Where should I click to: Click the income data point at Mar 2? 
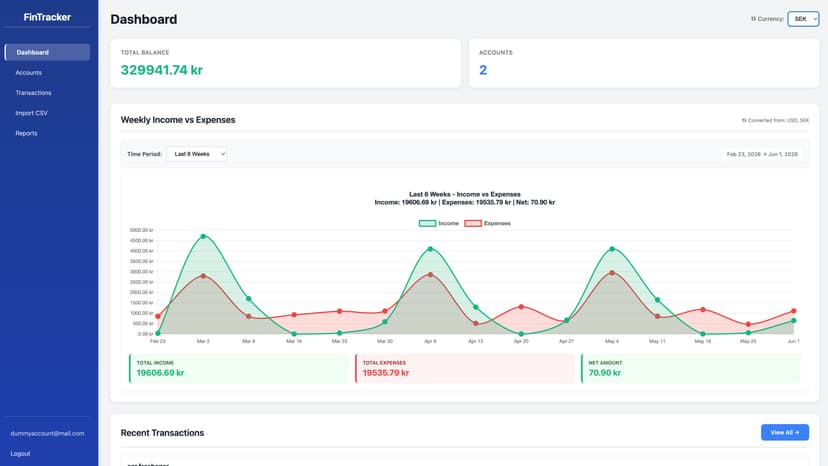point(203,236)
